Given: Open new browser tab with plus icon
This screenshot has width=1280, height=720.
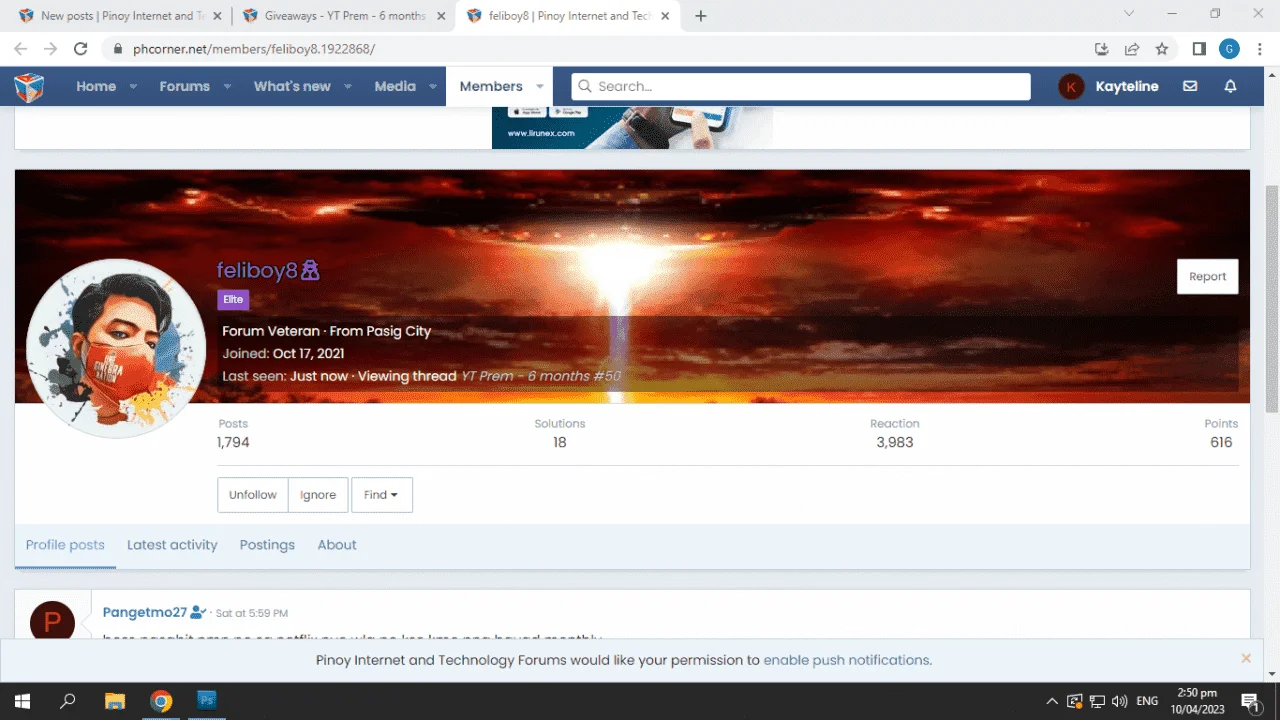Looking at the screenshot, I should [x=701, y=16].
